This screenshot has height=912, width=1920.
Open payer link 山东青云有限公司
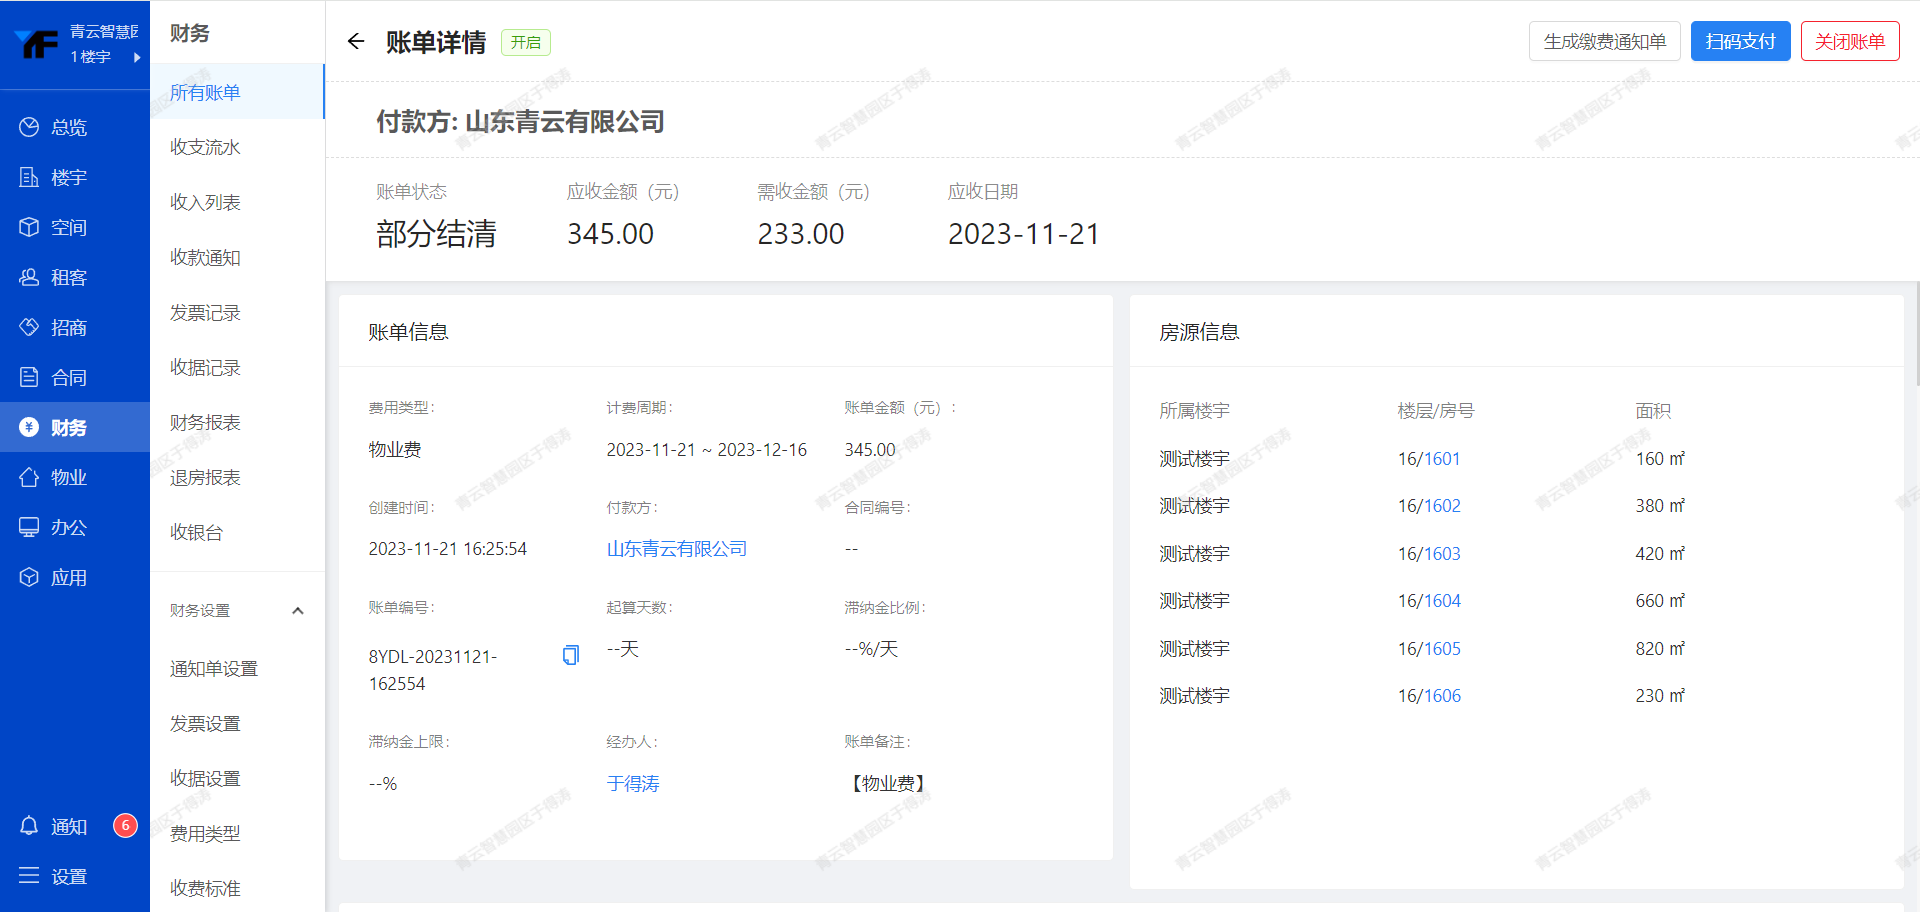coord(676,549)
